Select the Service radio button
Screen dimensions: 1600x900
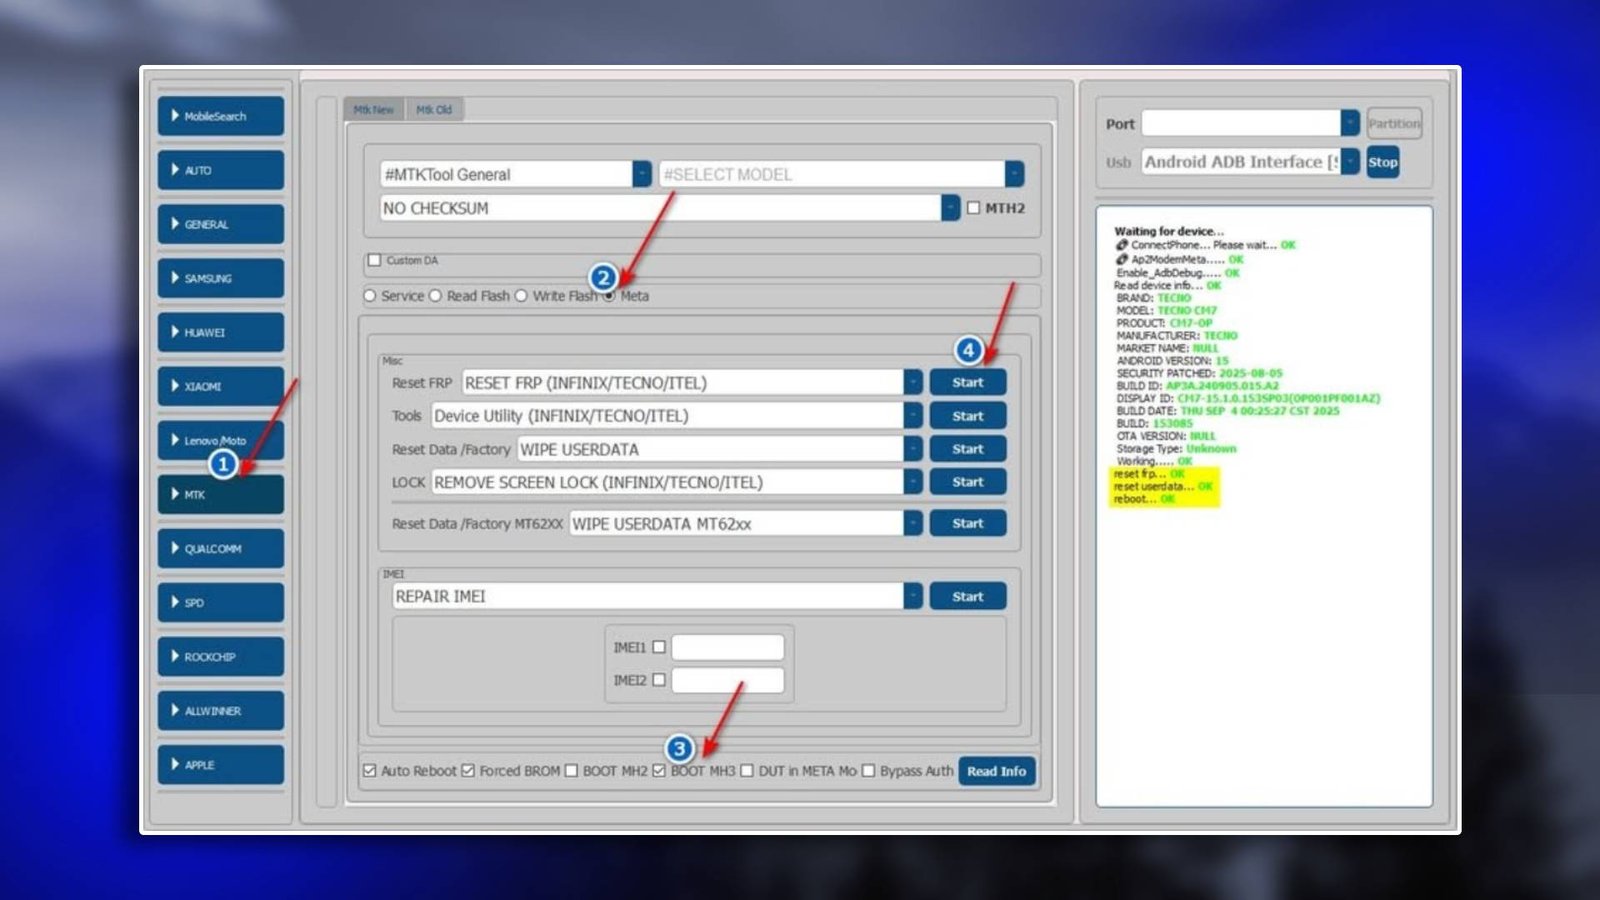click(x=370, y=295)
